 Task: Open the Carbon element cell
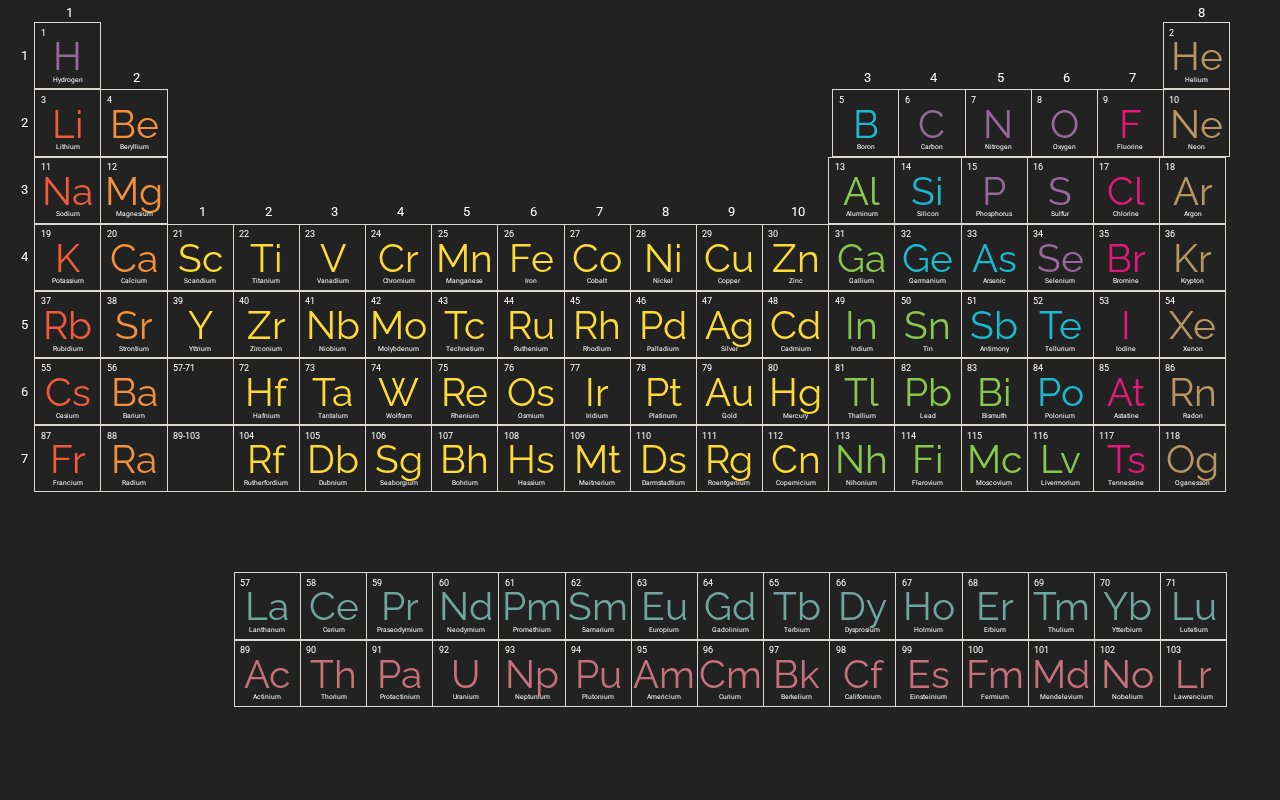point(931,124)
